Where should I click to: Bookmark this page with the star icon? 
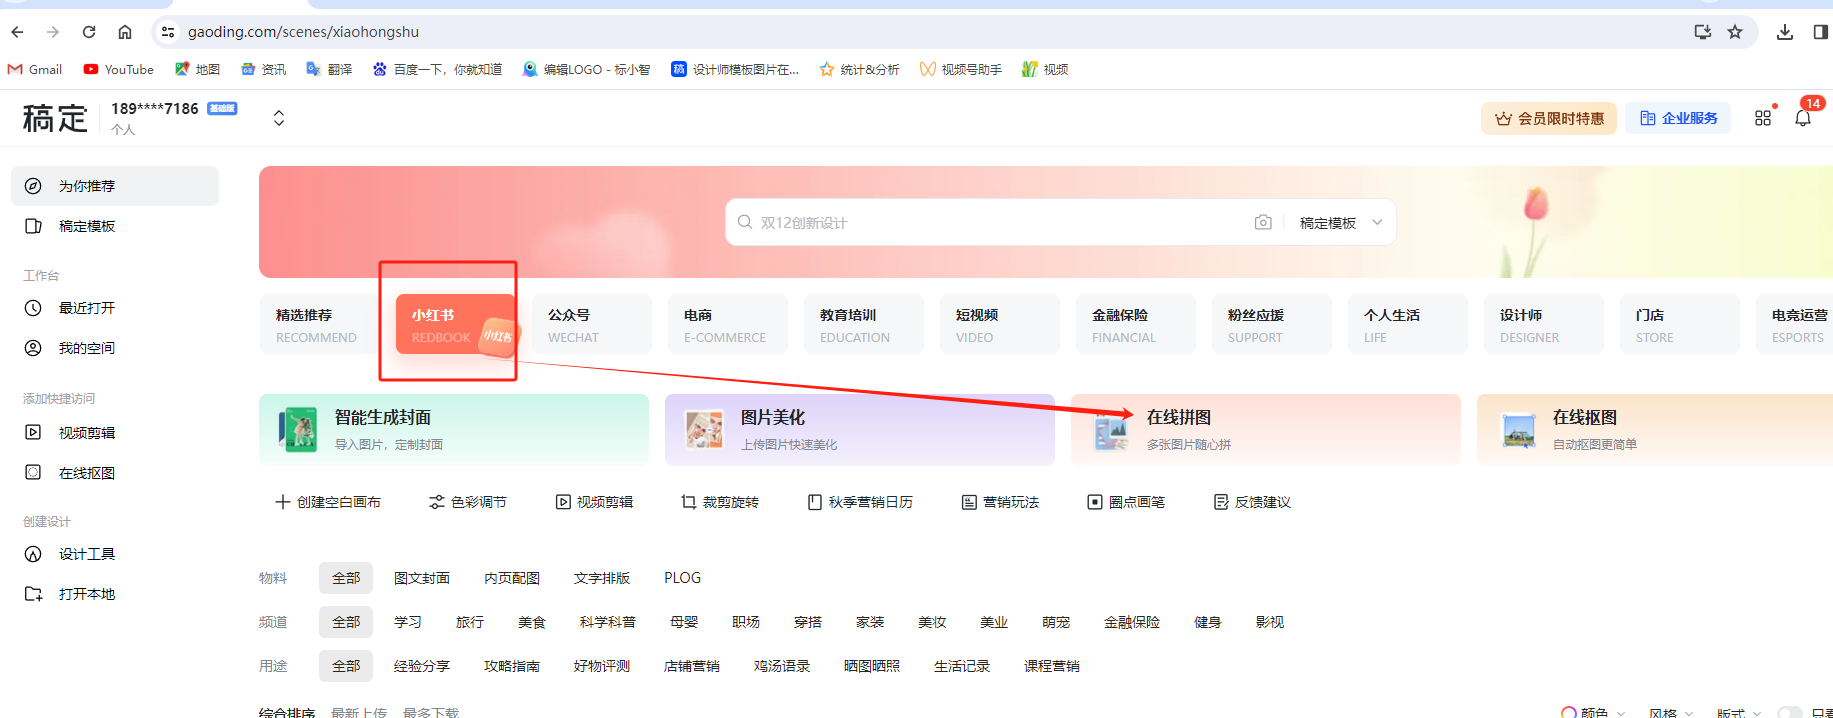point(1735,32)
